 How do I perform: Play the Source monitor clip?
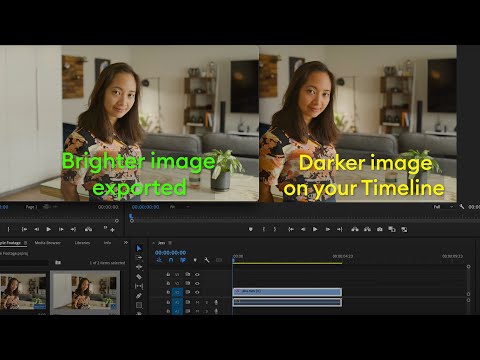49,229
